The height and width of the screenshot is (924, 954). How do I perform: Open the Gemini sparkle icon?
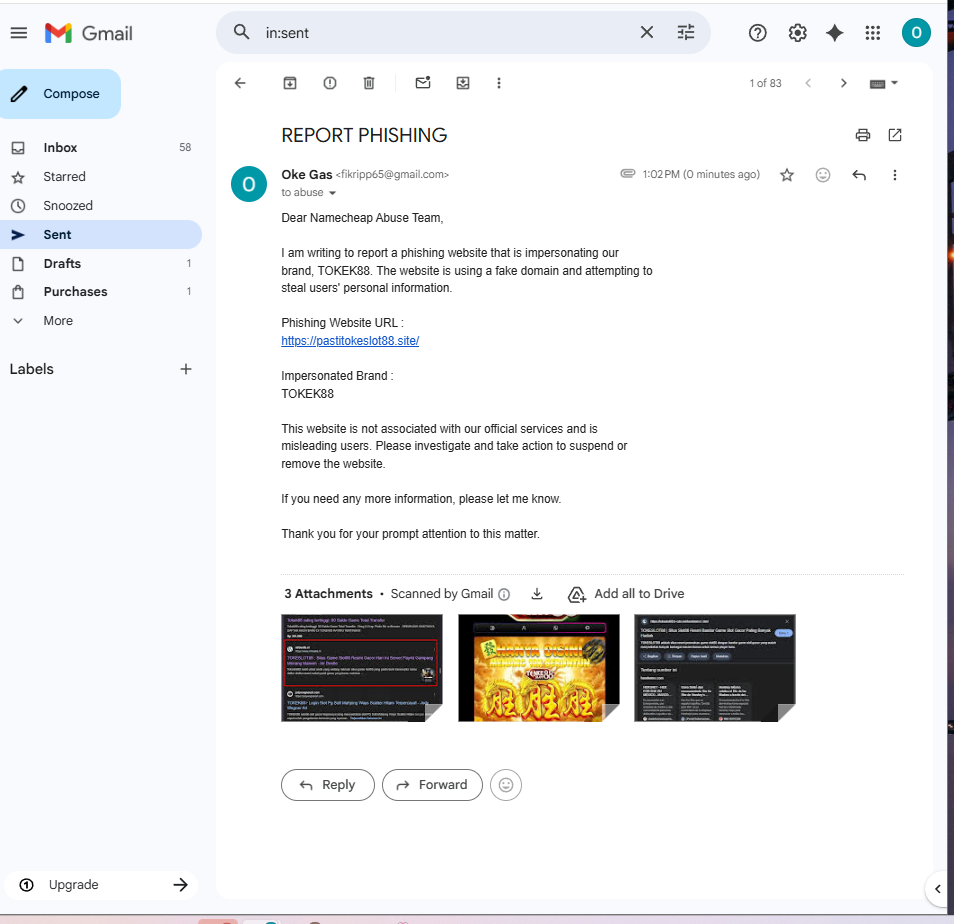pyautogui.click(x=835, y=33)
